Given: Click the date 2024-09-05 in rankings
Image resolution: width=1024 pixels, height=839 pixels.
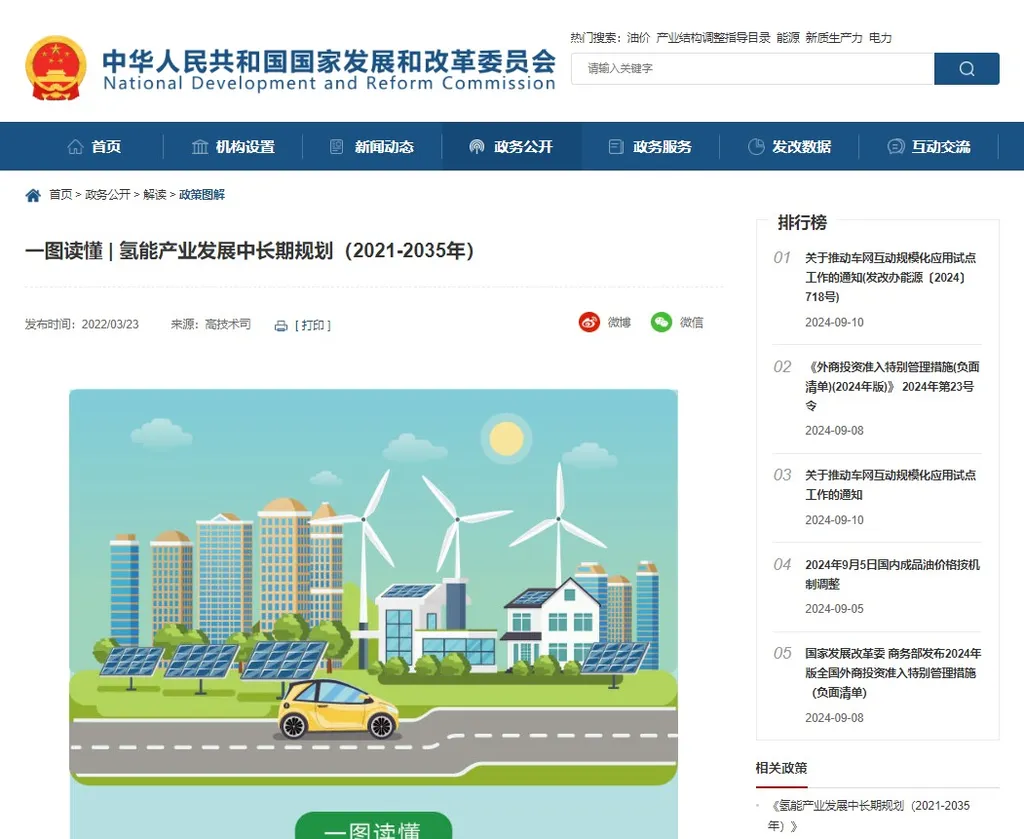Looking at the screenshot, I should (x=834, y=609).
